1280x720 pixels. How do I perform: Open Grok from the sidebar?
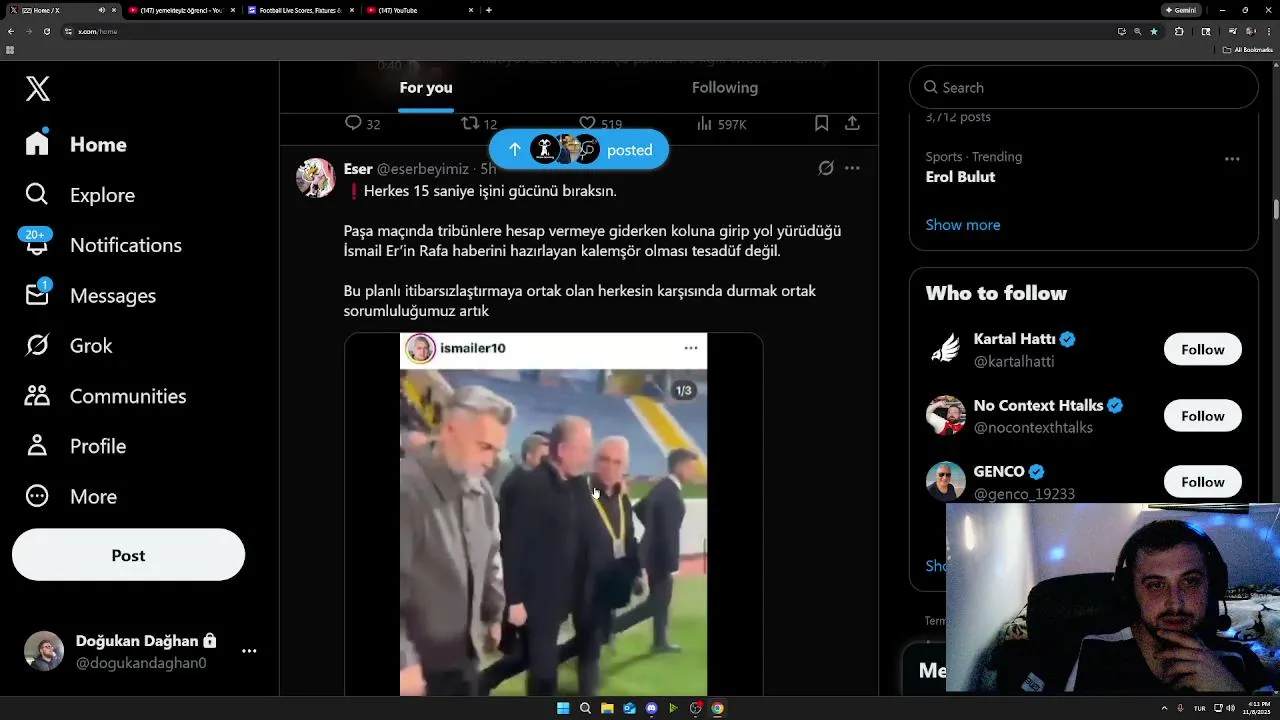(68, 345)
